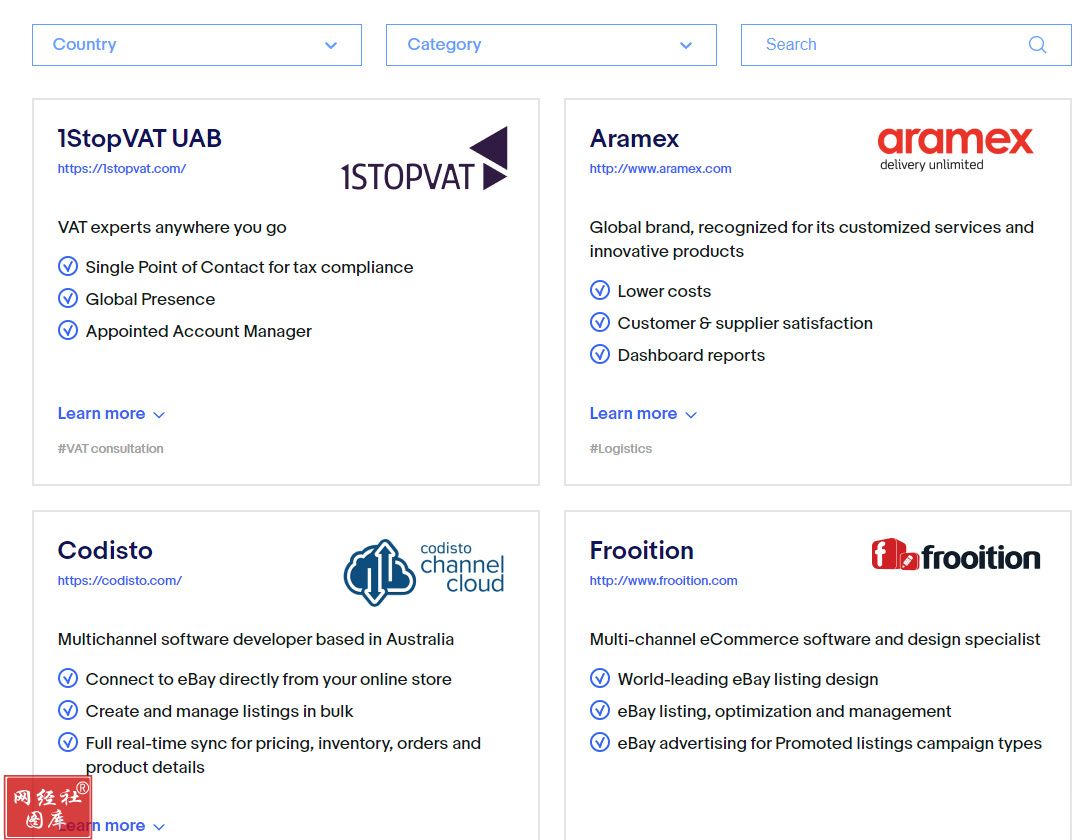Screen dimensions: 1086x840
Task: Click the Codisto card title
Action: pos(105,551)
